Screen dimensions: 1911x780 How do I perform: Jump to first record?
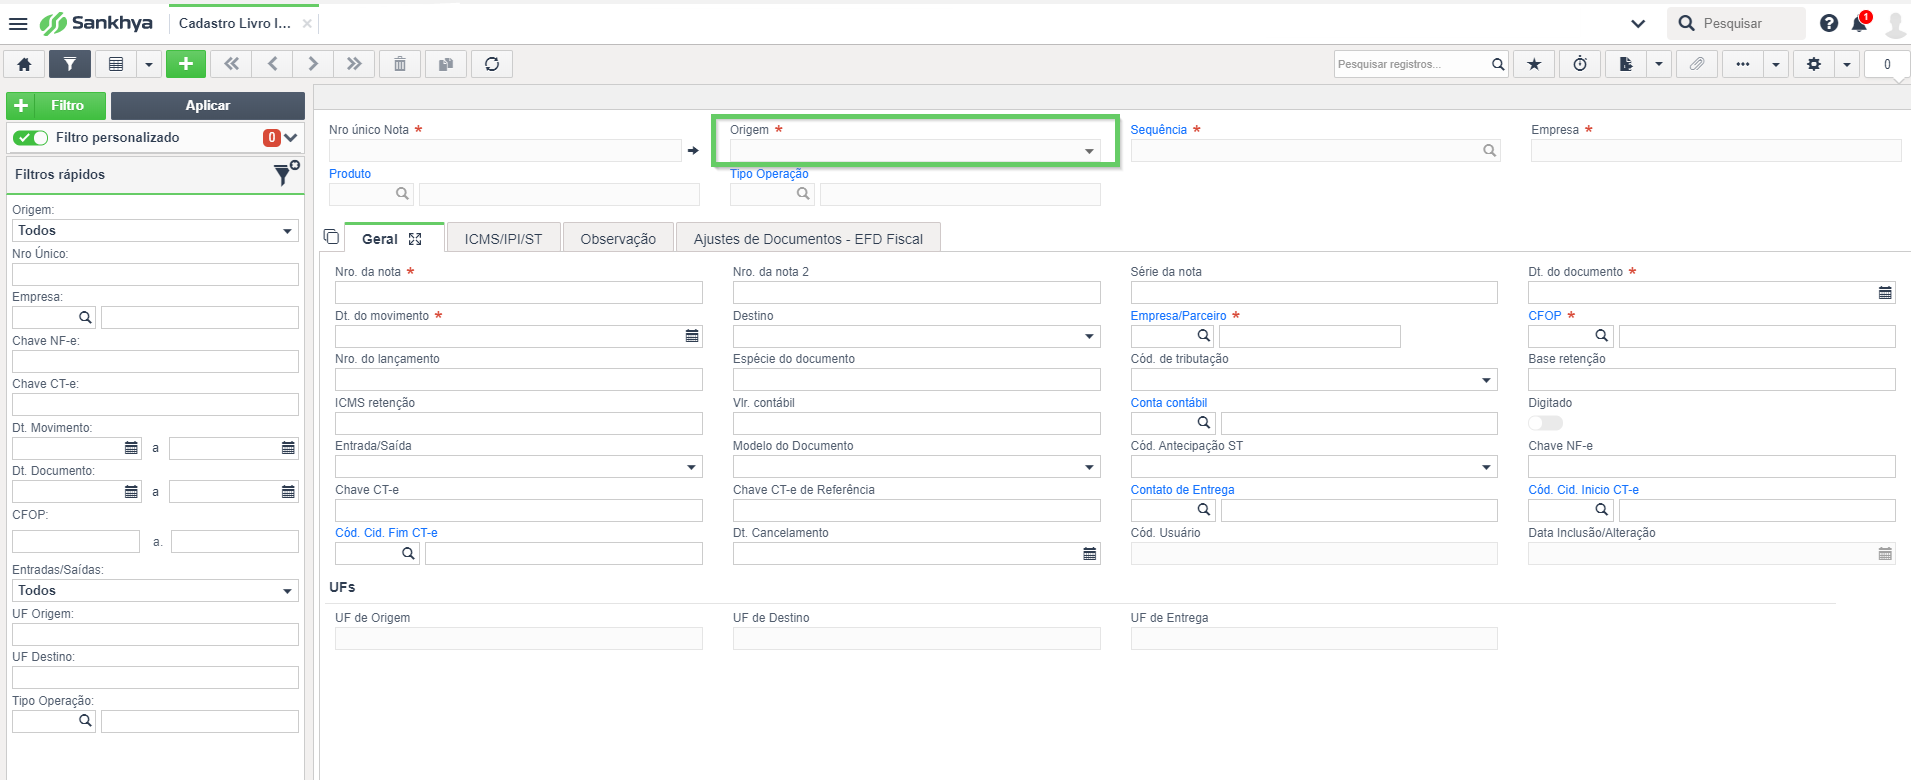click(x=231, y=64)
